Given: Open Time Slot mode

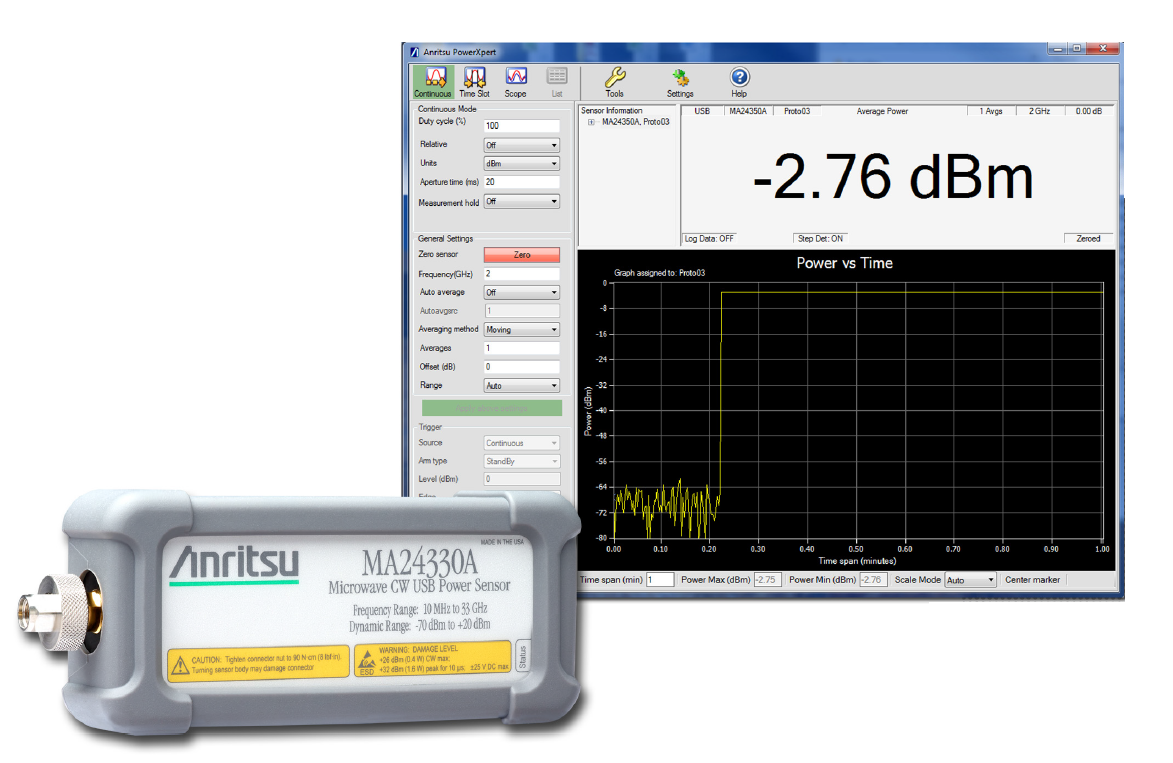Looking at the screenshot, I should [474, 82].
